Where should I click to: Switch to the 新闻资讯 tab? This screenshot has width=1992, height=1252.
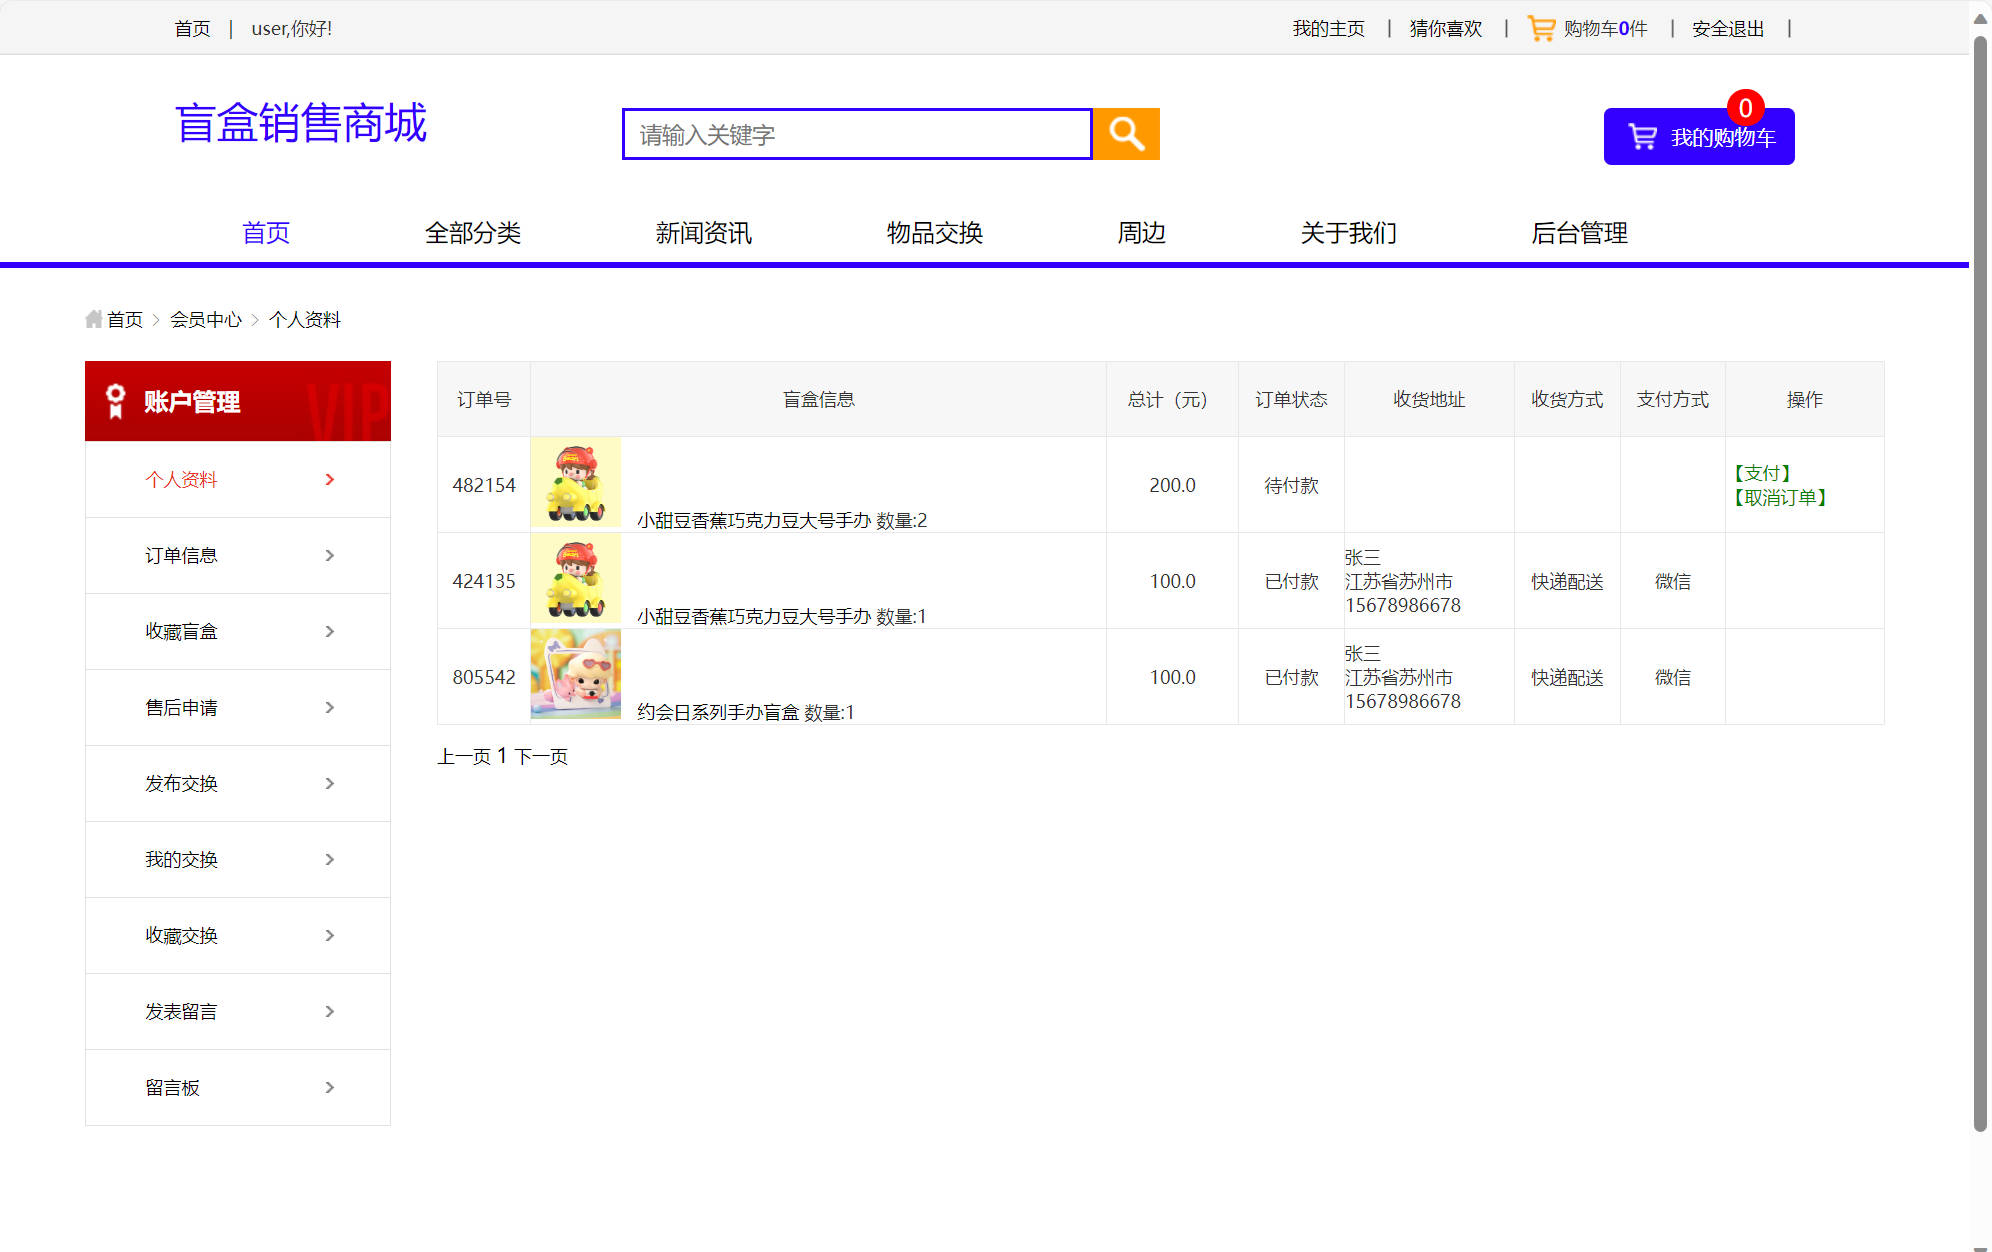pos(703,233)
